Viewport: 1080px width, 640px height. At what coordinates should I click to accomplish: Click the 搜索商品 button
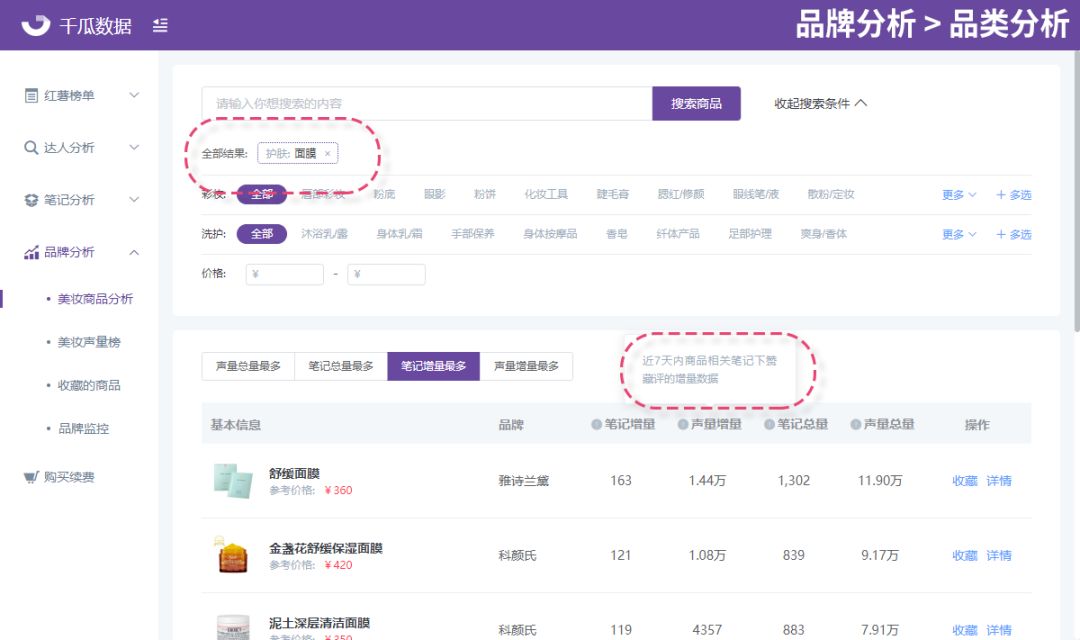pos(696,103)
